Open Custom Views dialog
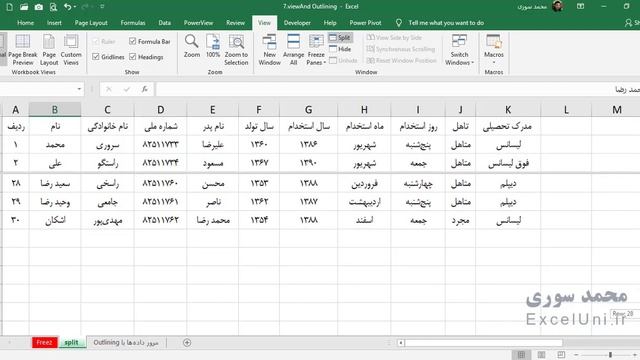Viewport: 640px width, 360px height. pyautogui.click(x=71, y=50)
